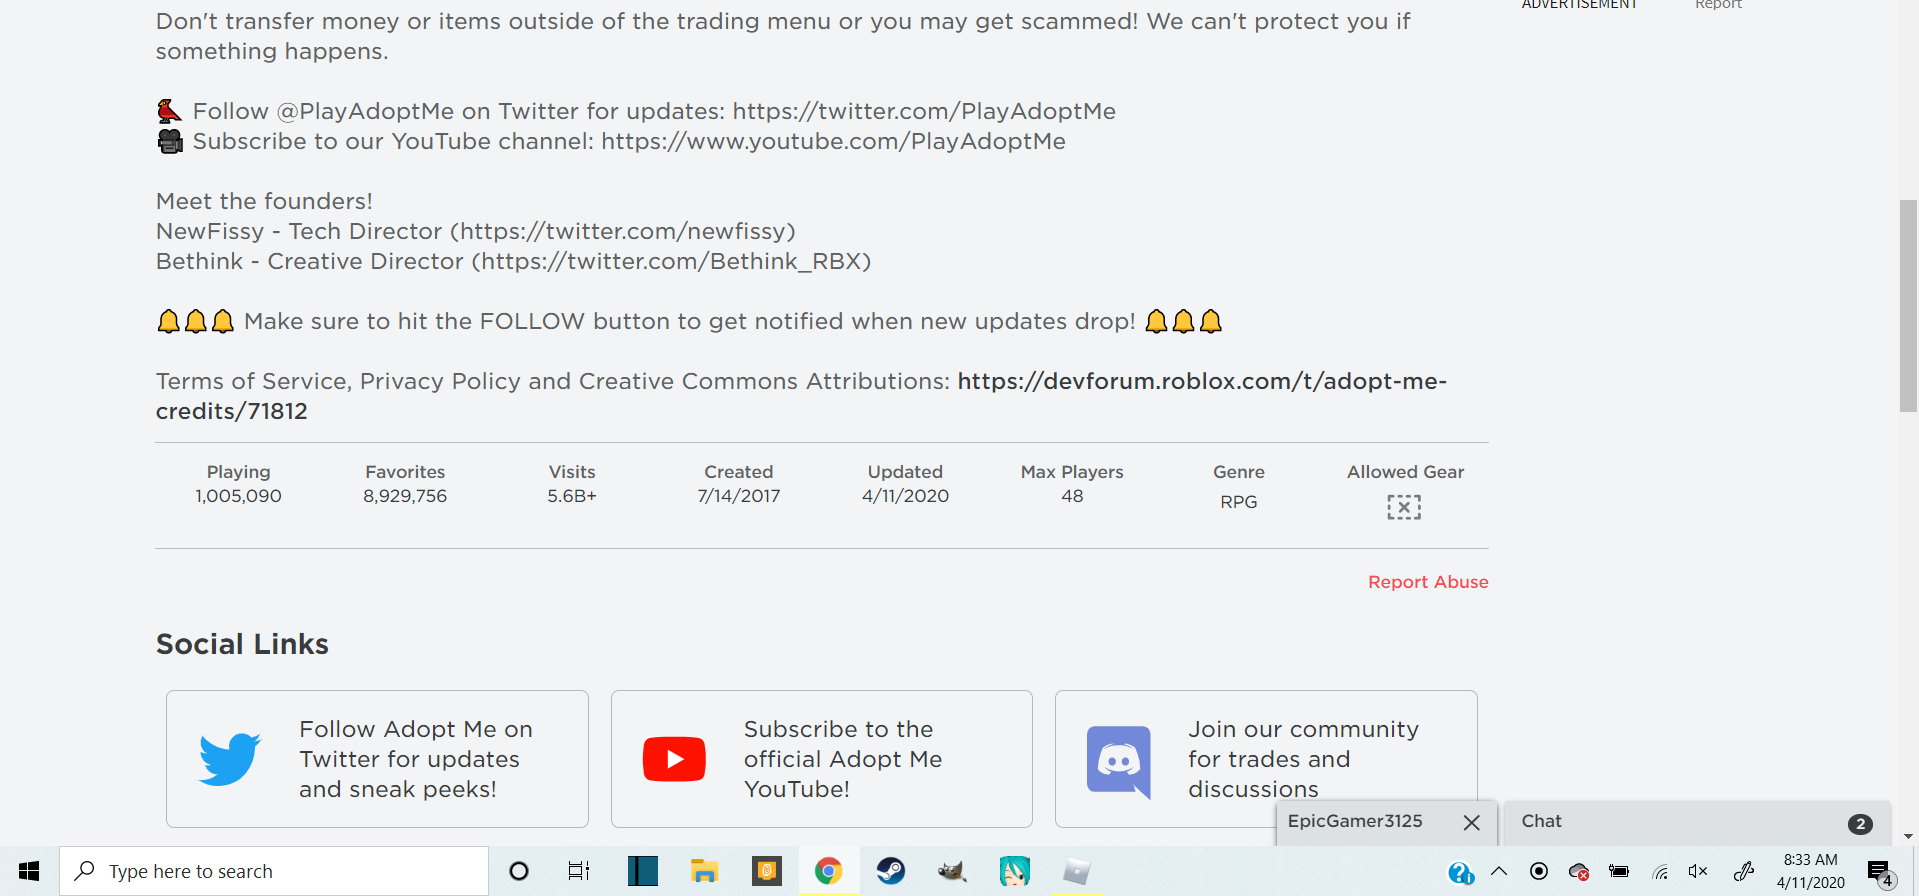Open the devforum adopt-me-credits link
The height and width of the screenshot is (896, 1919).
coord(801,396)
